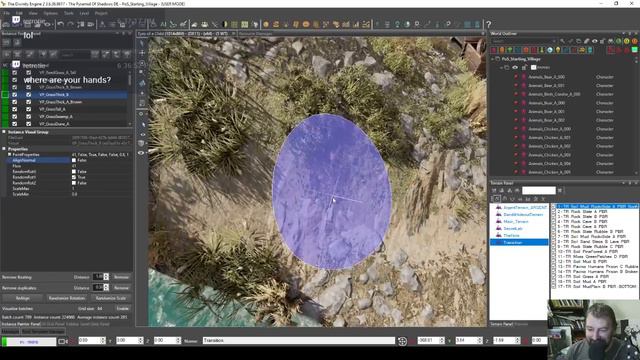This screenshot has height=360, width=640.
Task: Toggle the character filter icon in World Outliner
Action: coord(494,50)
